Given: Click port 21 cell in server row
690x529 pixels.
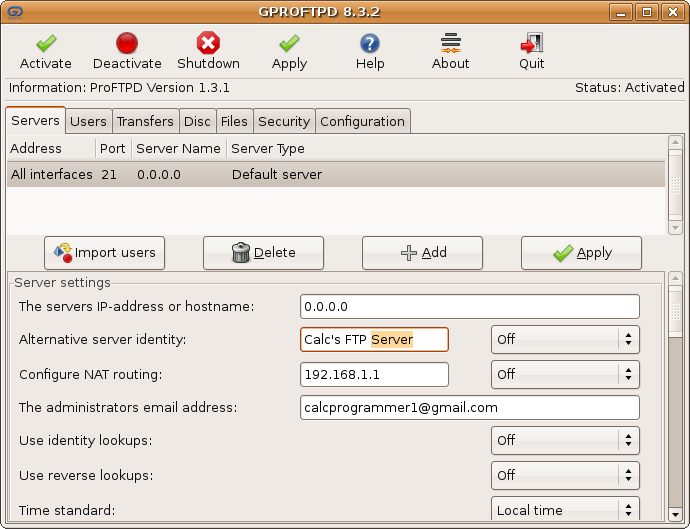Looking at the screenshot, I should click(109, 175).
